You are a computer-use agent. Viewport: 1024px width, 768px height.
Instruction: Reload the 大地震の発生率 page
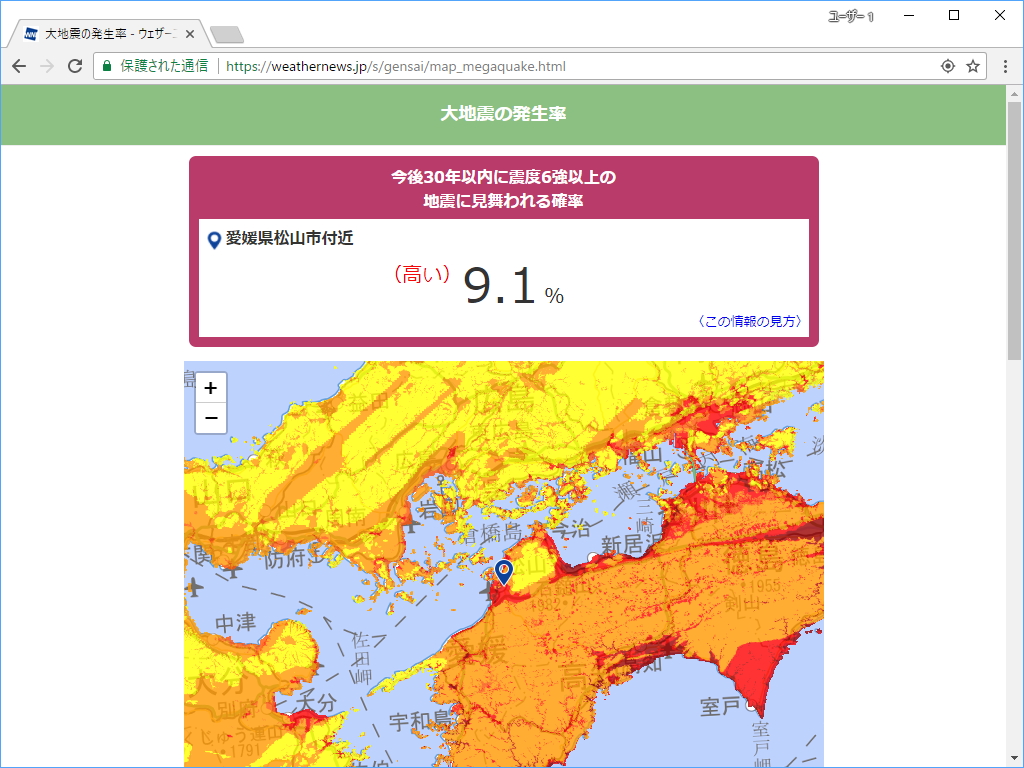tap(74, 65)
